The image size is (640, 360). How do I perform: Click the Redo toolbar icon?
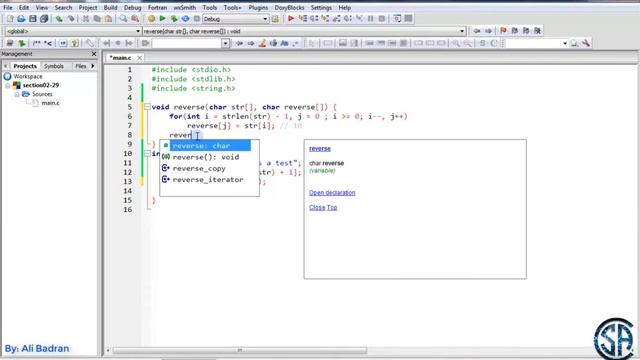point(71,19)
